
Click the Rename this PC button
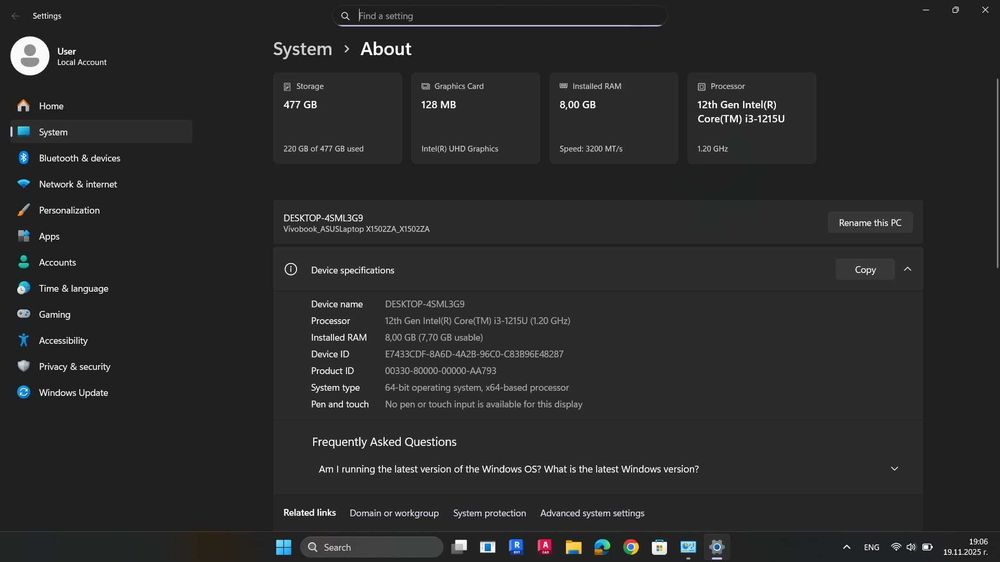coord(870,223)
